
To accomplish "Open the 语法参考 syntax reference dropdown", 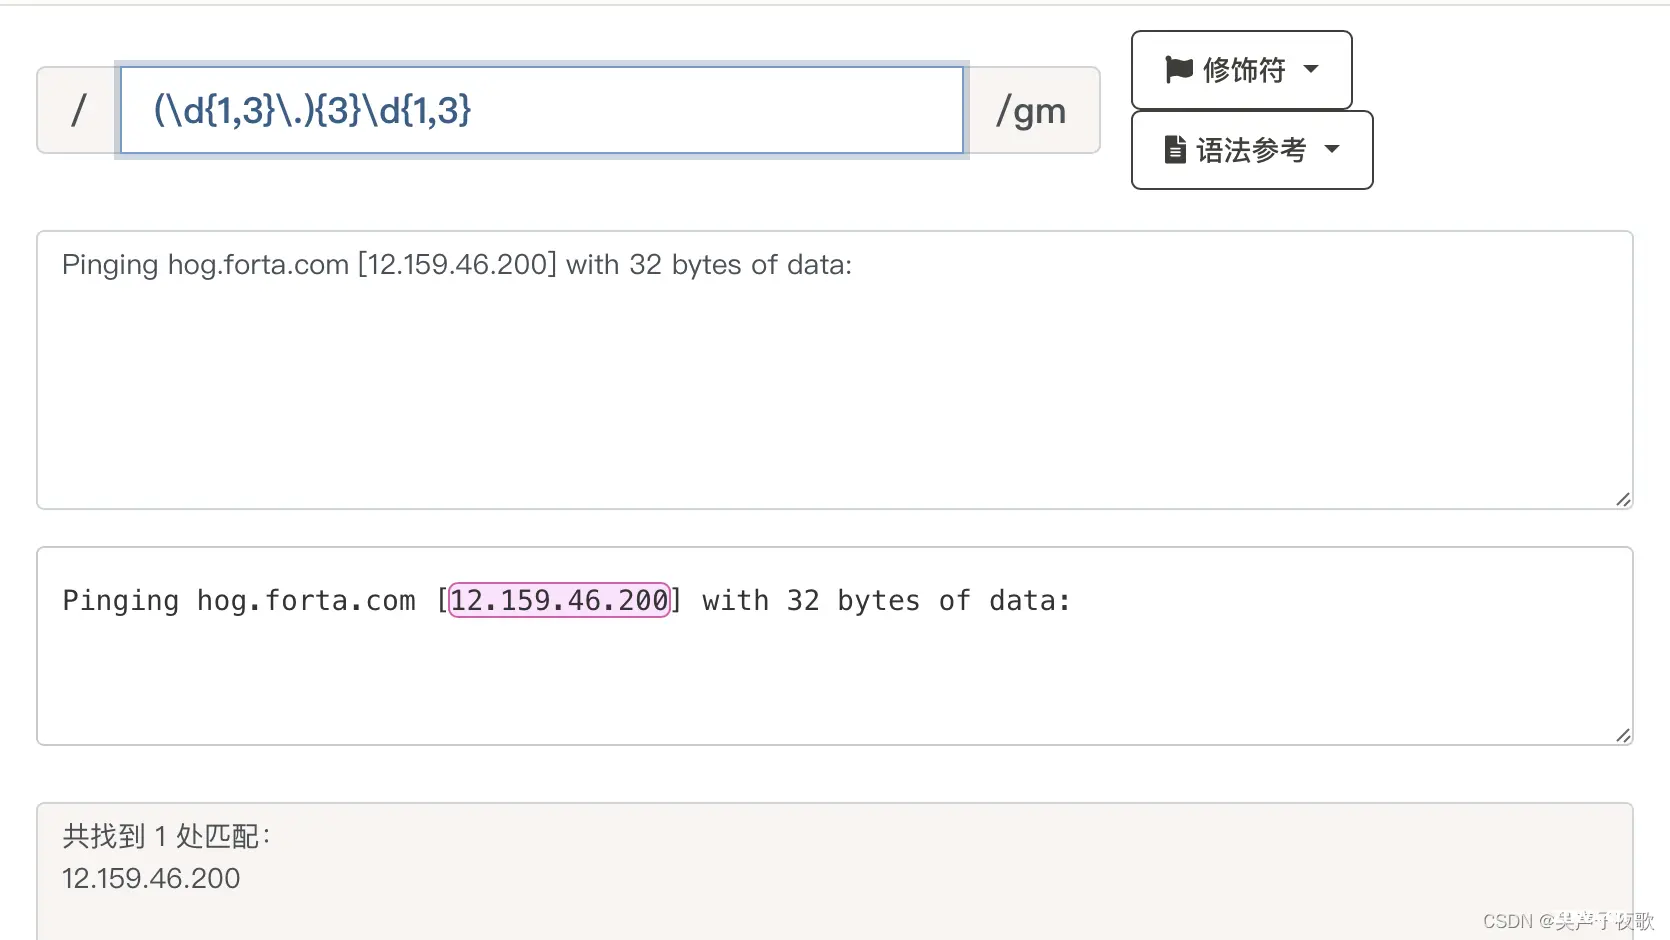I will click(1252, 150).
